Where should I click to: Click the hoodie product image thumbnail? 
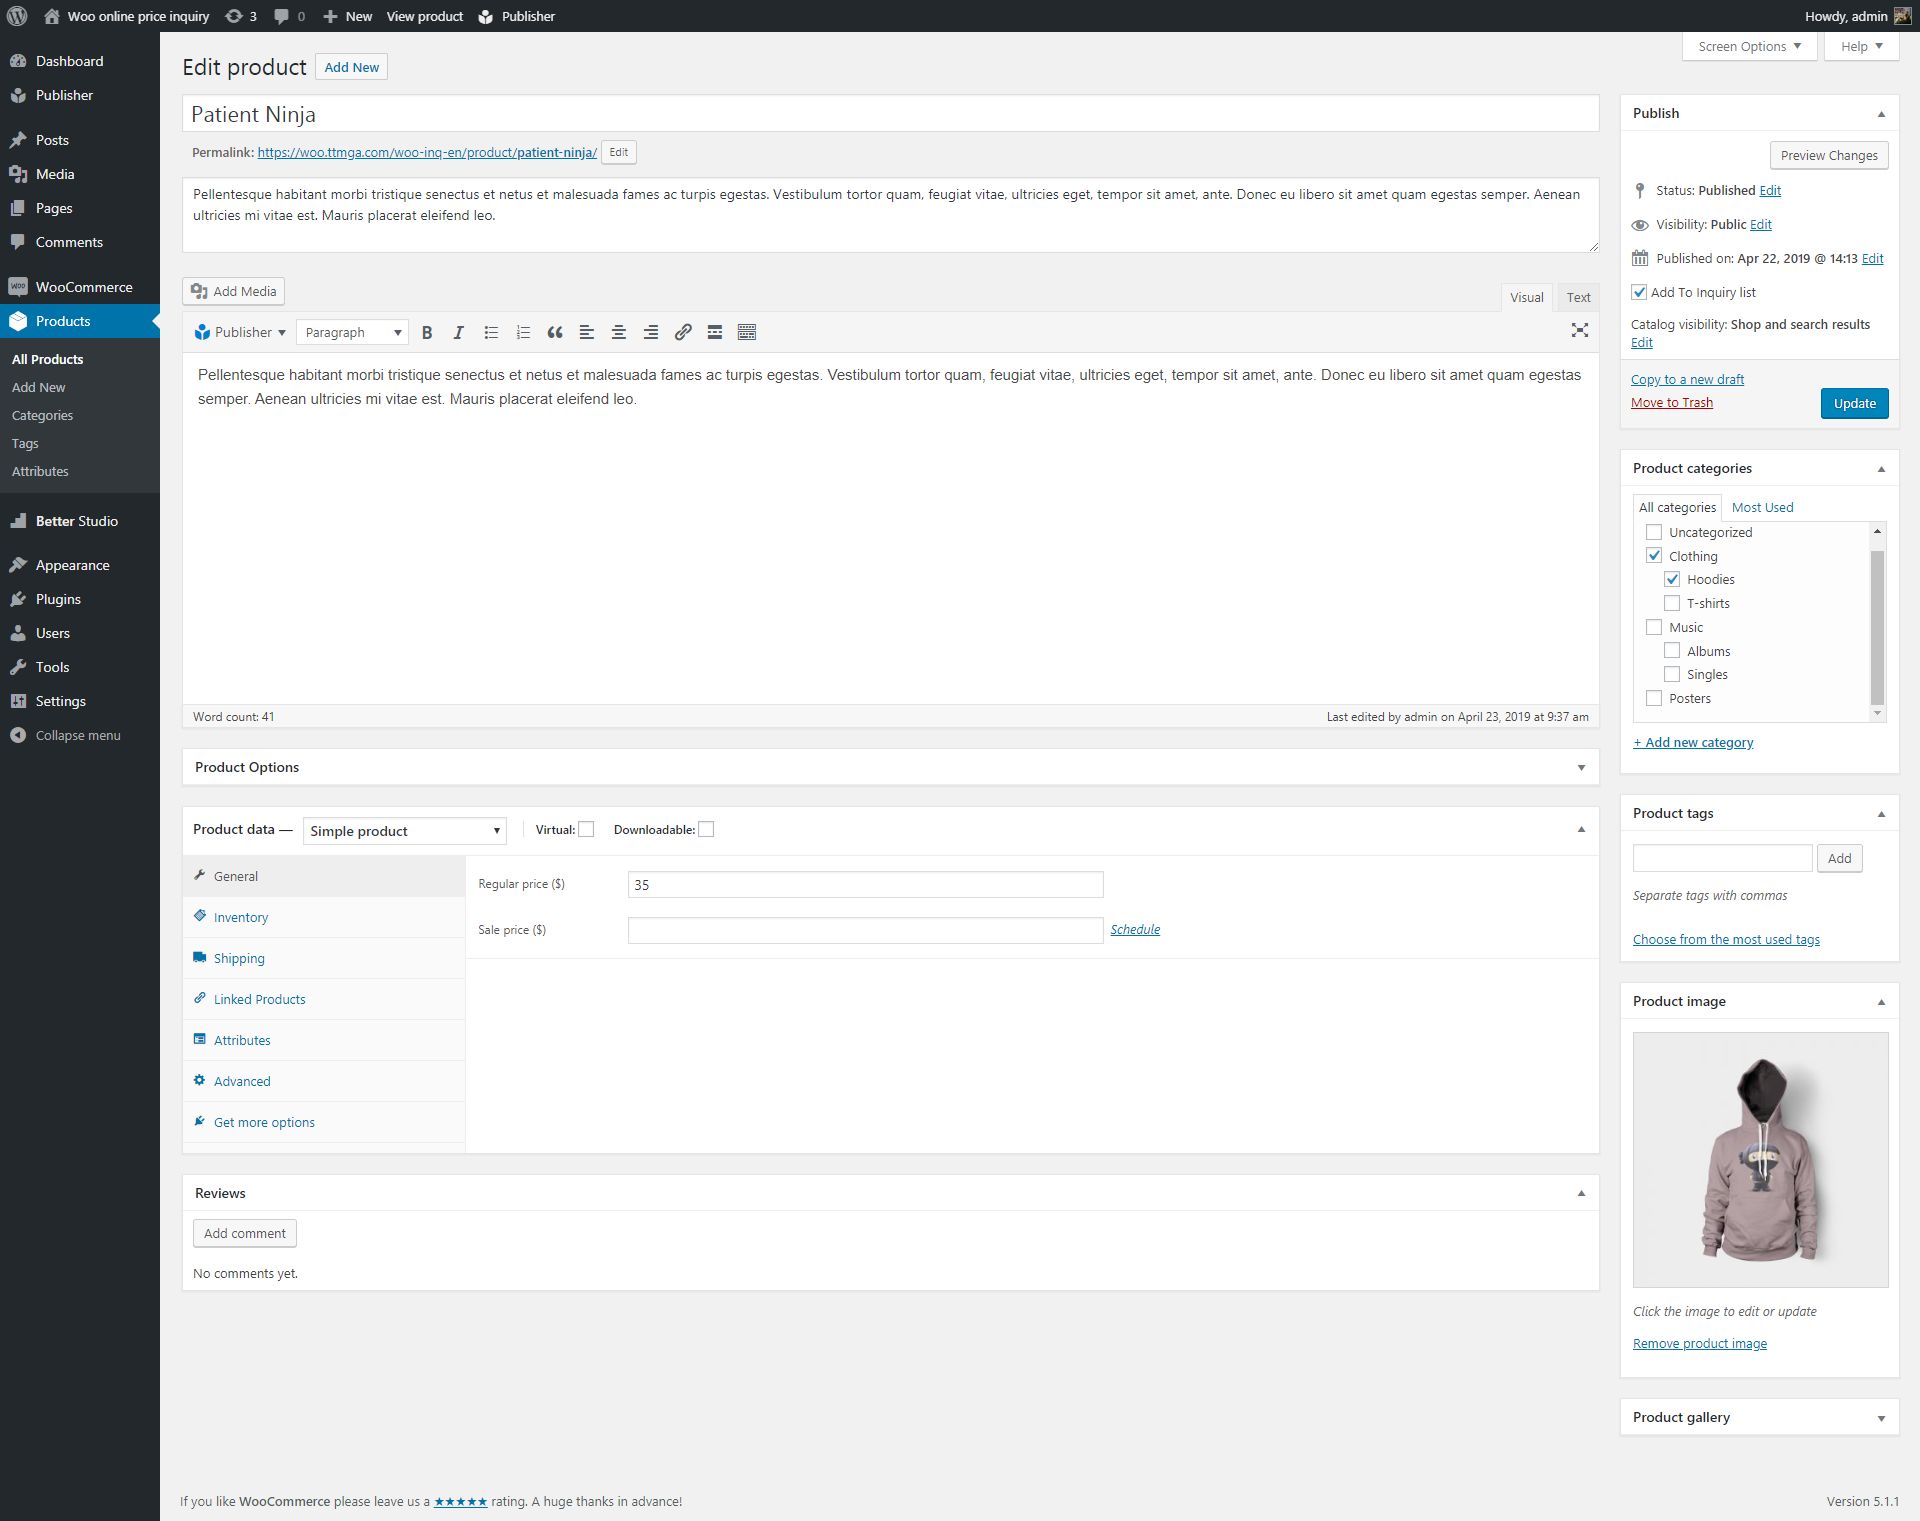[x=1759, y=1159]
